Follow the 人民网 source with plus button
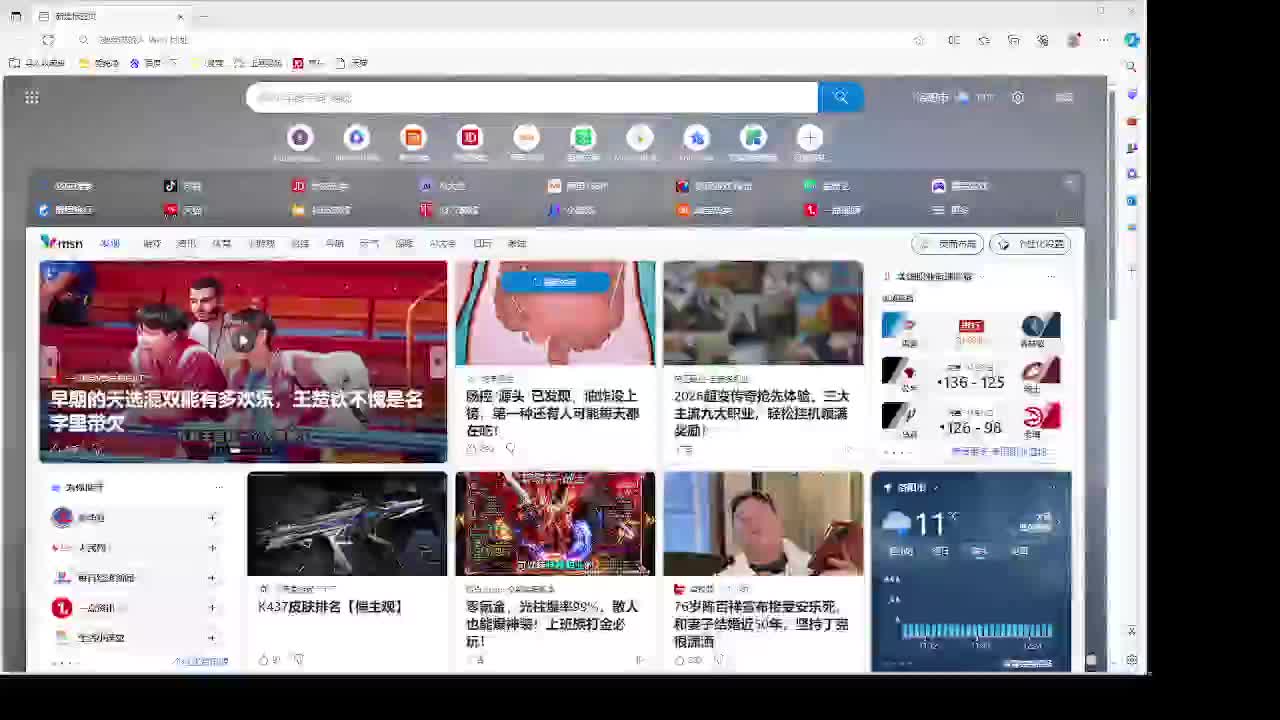 point(212,548)
